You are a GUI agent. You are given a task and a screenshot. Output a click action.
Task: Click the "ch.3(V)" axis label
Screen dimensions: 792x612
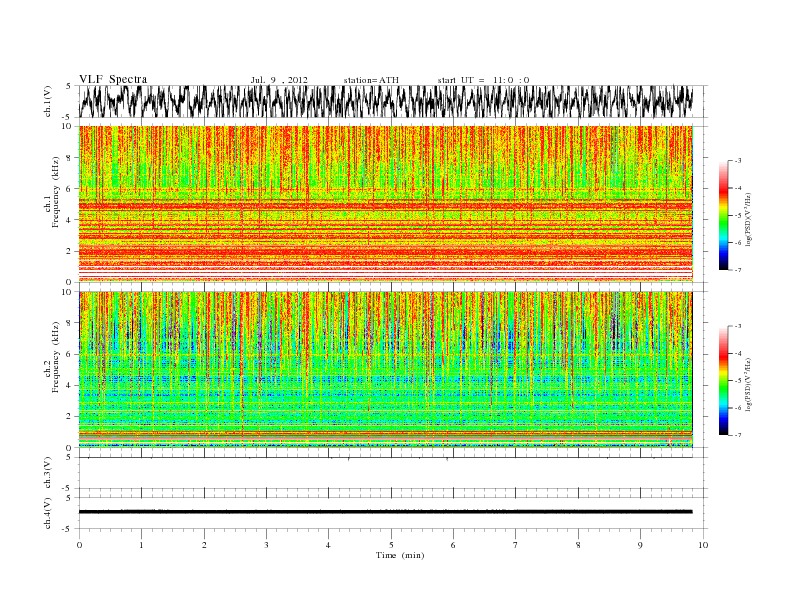[x=48, y=473]
